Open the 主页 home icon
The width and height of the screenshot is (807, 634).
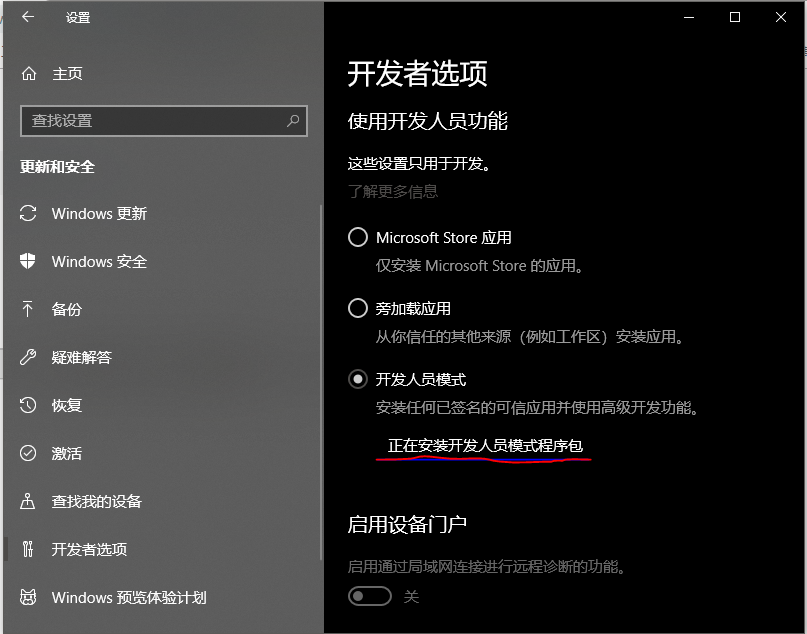29,74
